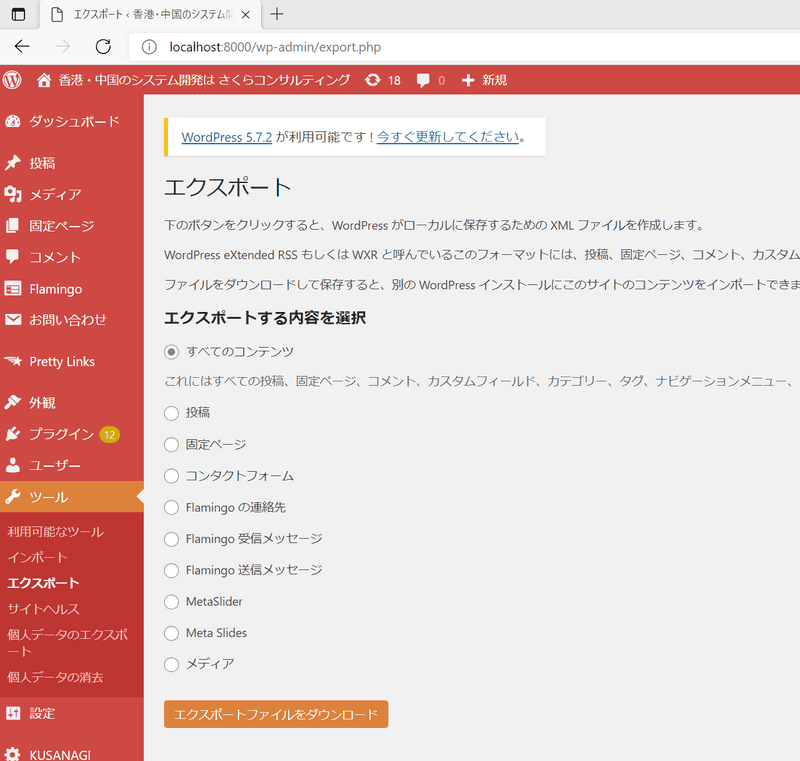Go to インポート submenu under ツール
Image resolution: width=800 pixels, height=761 pixels.
pos(37,557)
